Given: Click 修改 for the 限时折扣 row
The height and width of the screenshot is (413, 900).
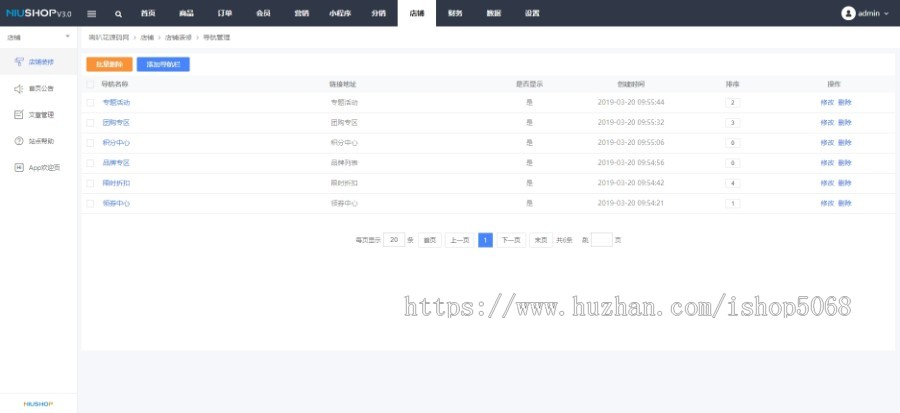Looking at the screenshot, I should click(x=827, y=183).
